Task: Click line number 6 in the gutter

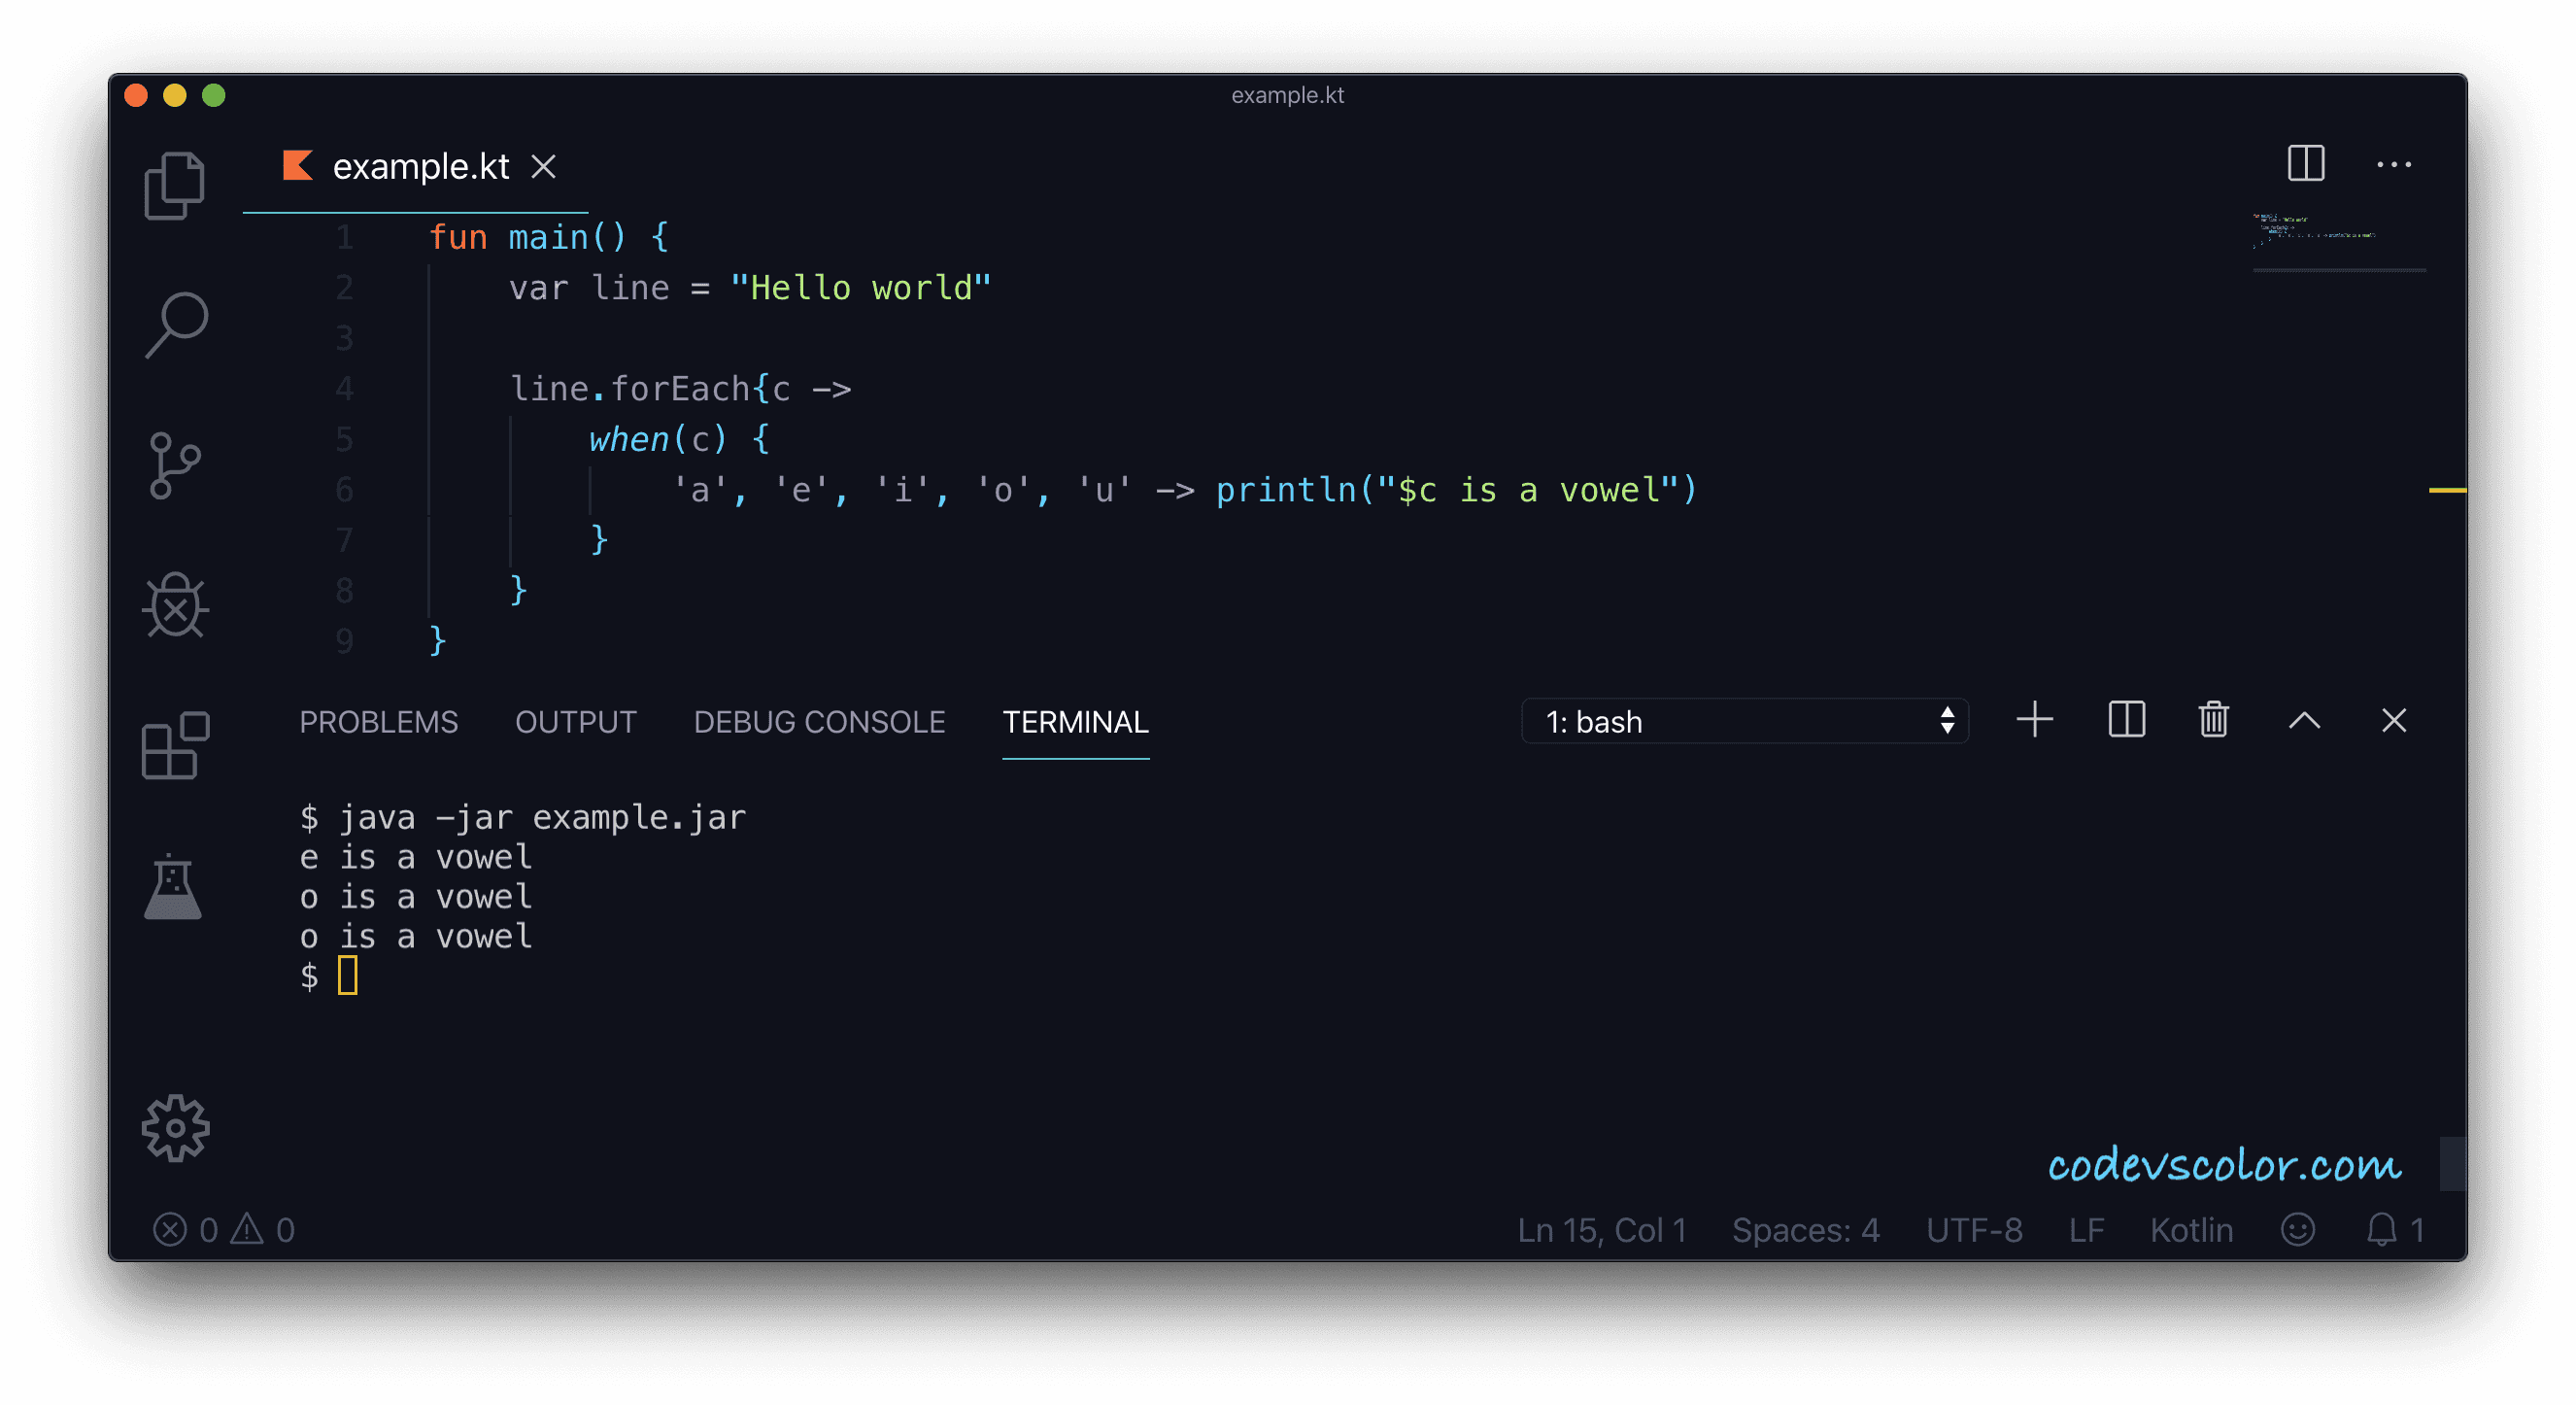Action: [x=345, y=490]
